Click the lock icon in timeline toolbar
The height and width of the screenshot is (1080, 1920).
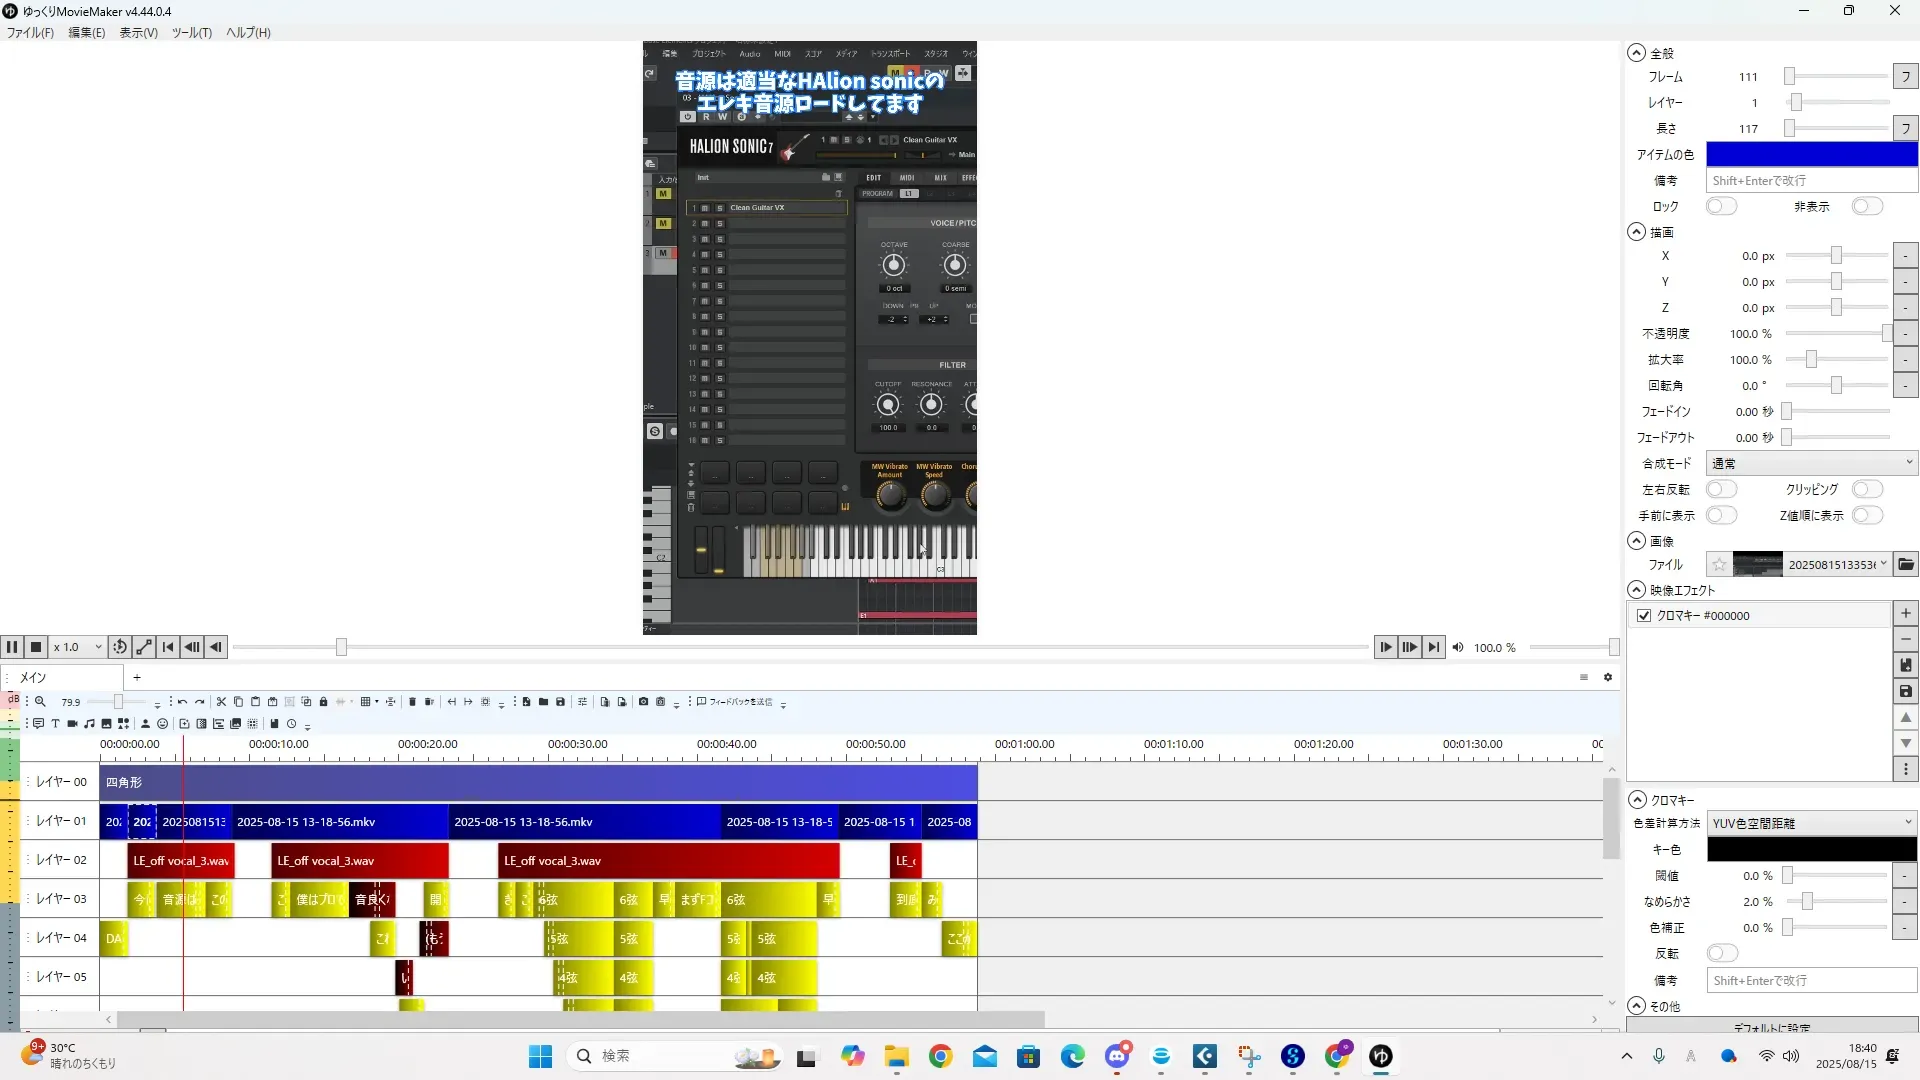coord(323,702)
